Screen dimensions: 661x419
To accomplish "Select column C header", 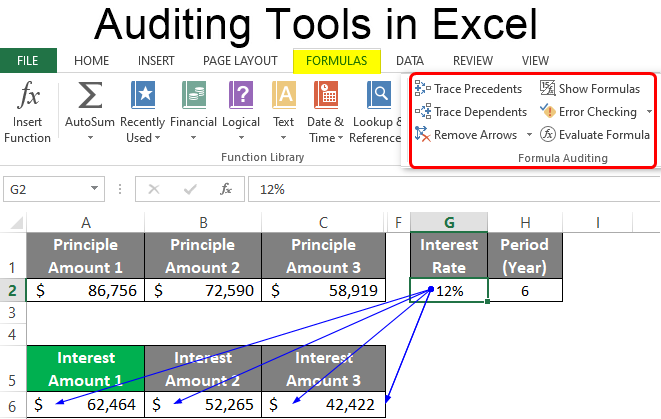I will click(323, 222).
